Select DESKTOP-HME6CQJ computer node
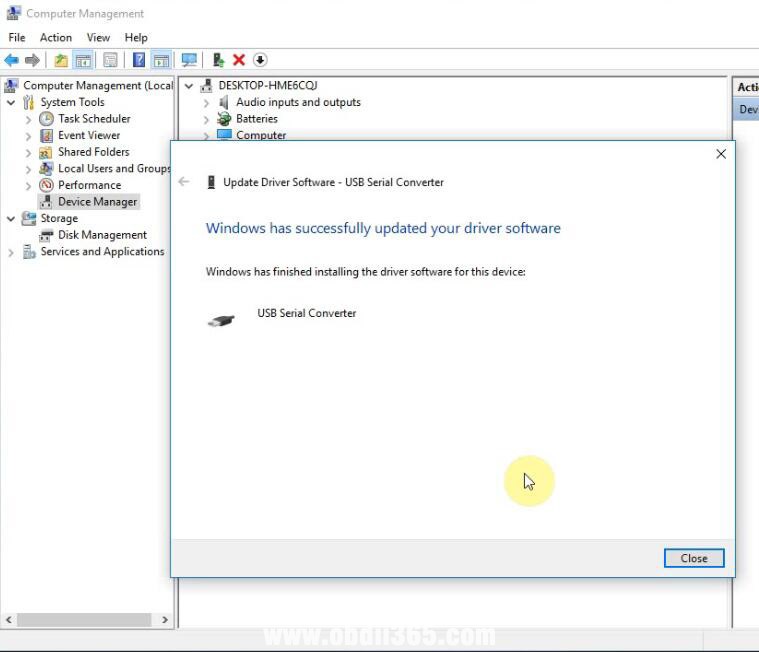 [268, 85]
